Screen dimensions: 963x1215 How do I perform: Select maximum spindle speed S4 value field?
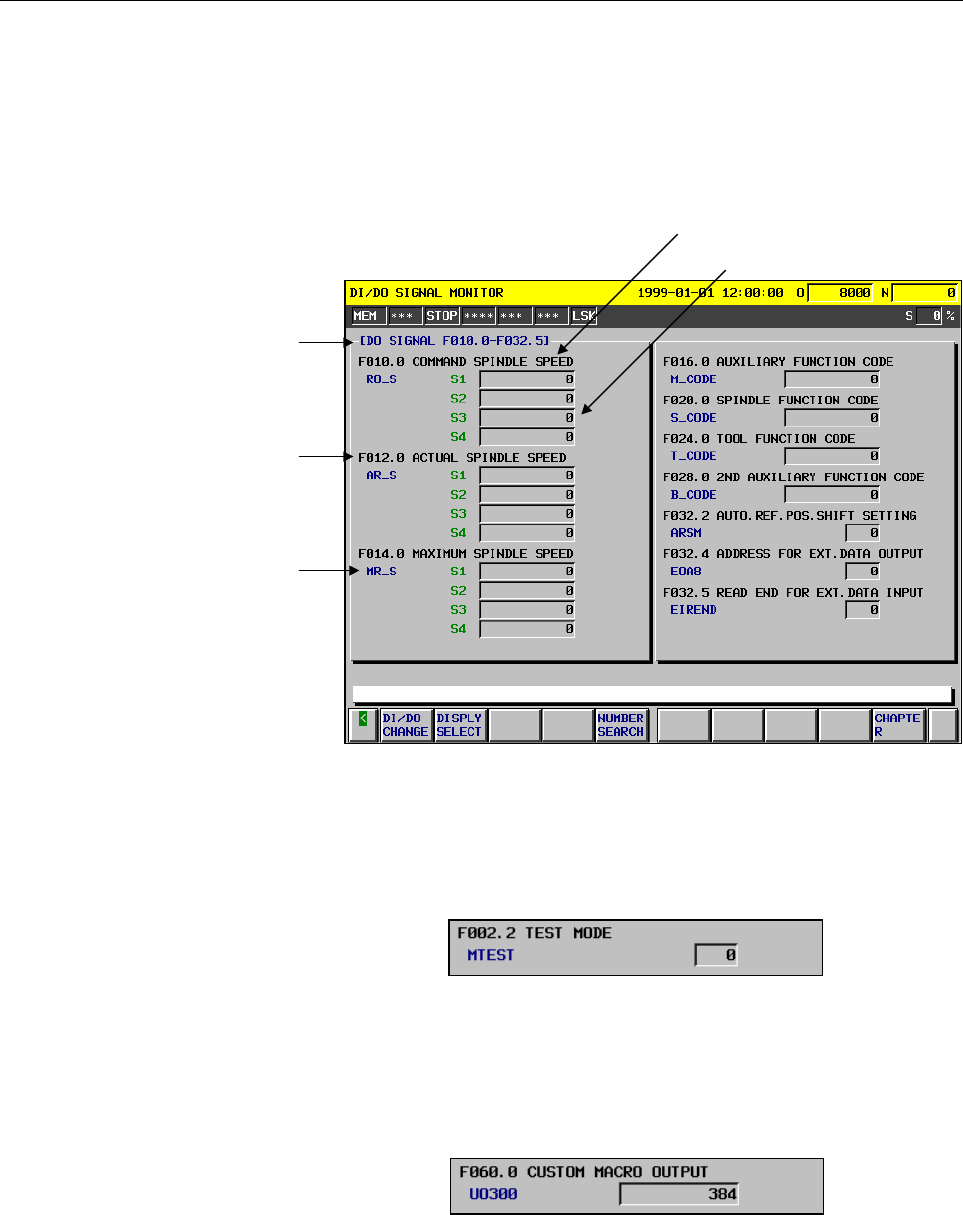527,629
